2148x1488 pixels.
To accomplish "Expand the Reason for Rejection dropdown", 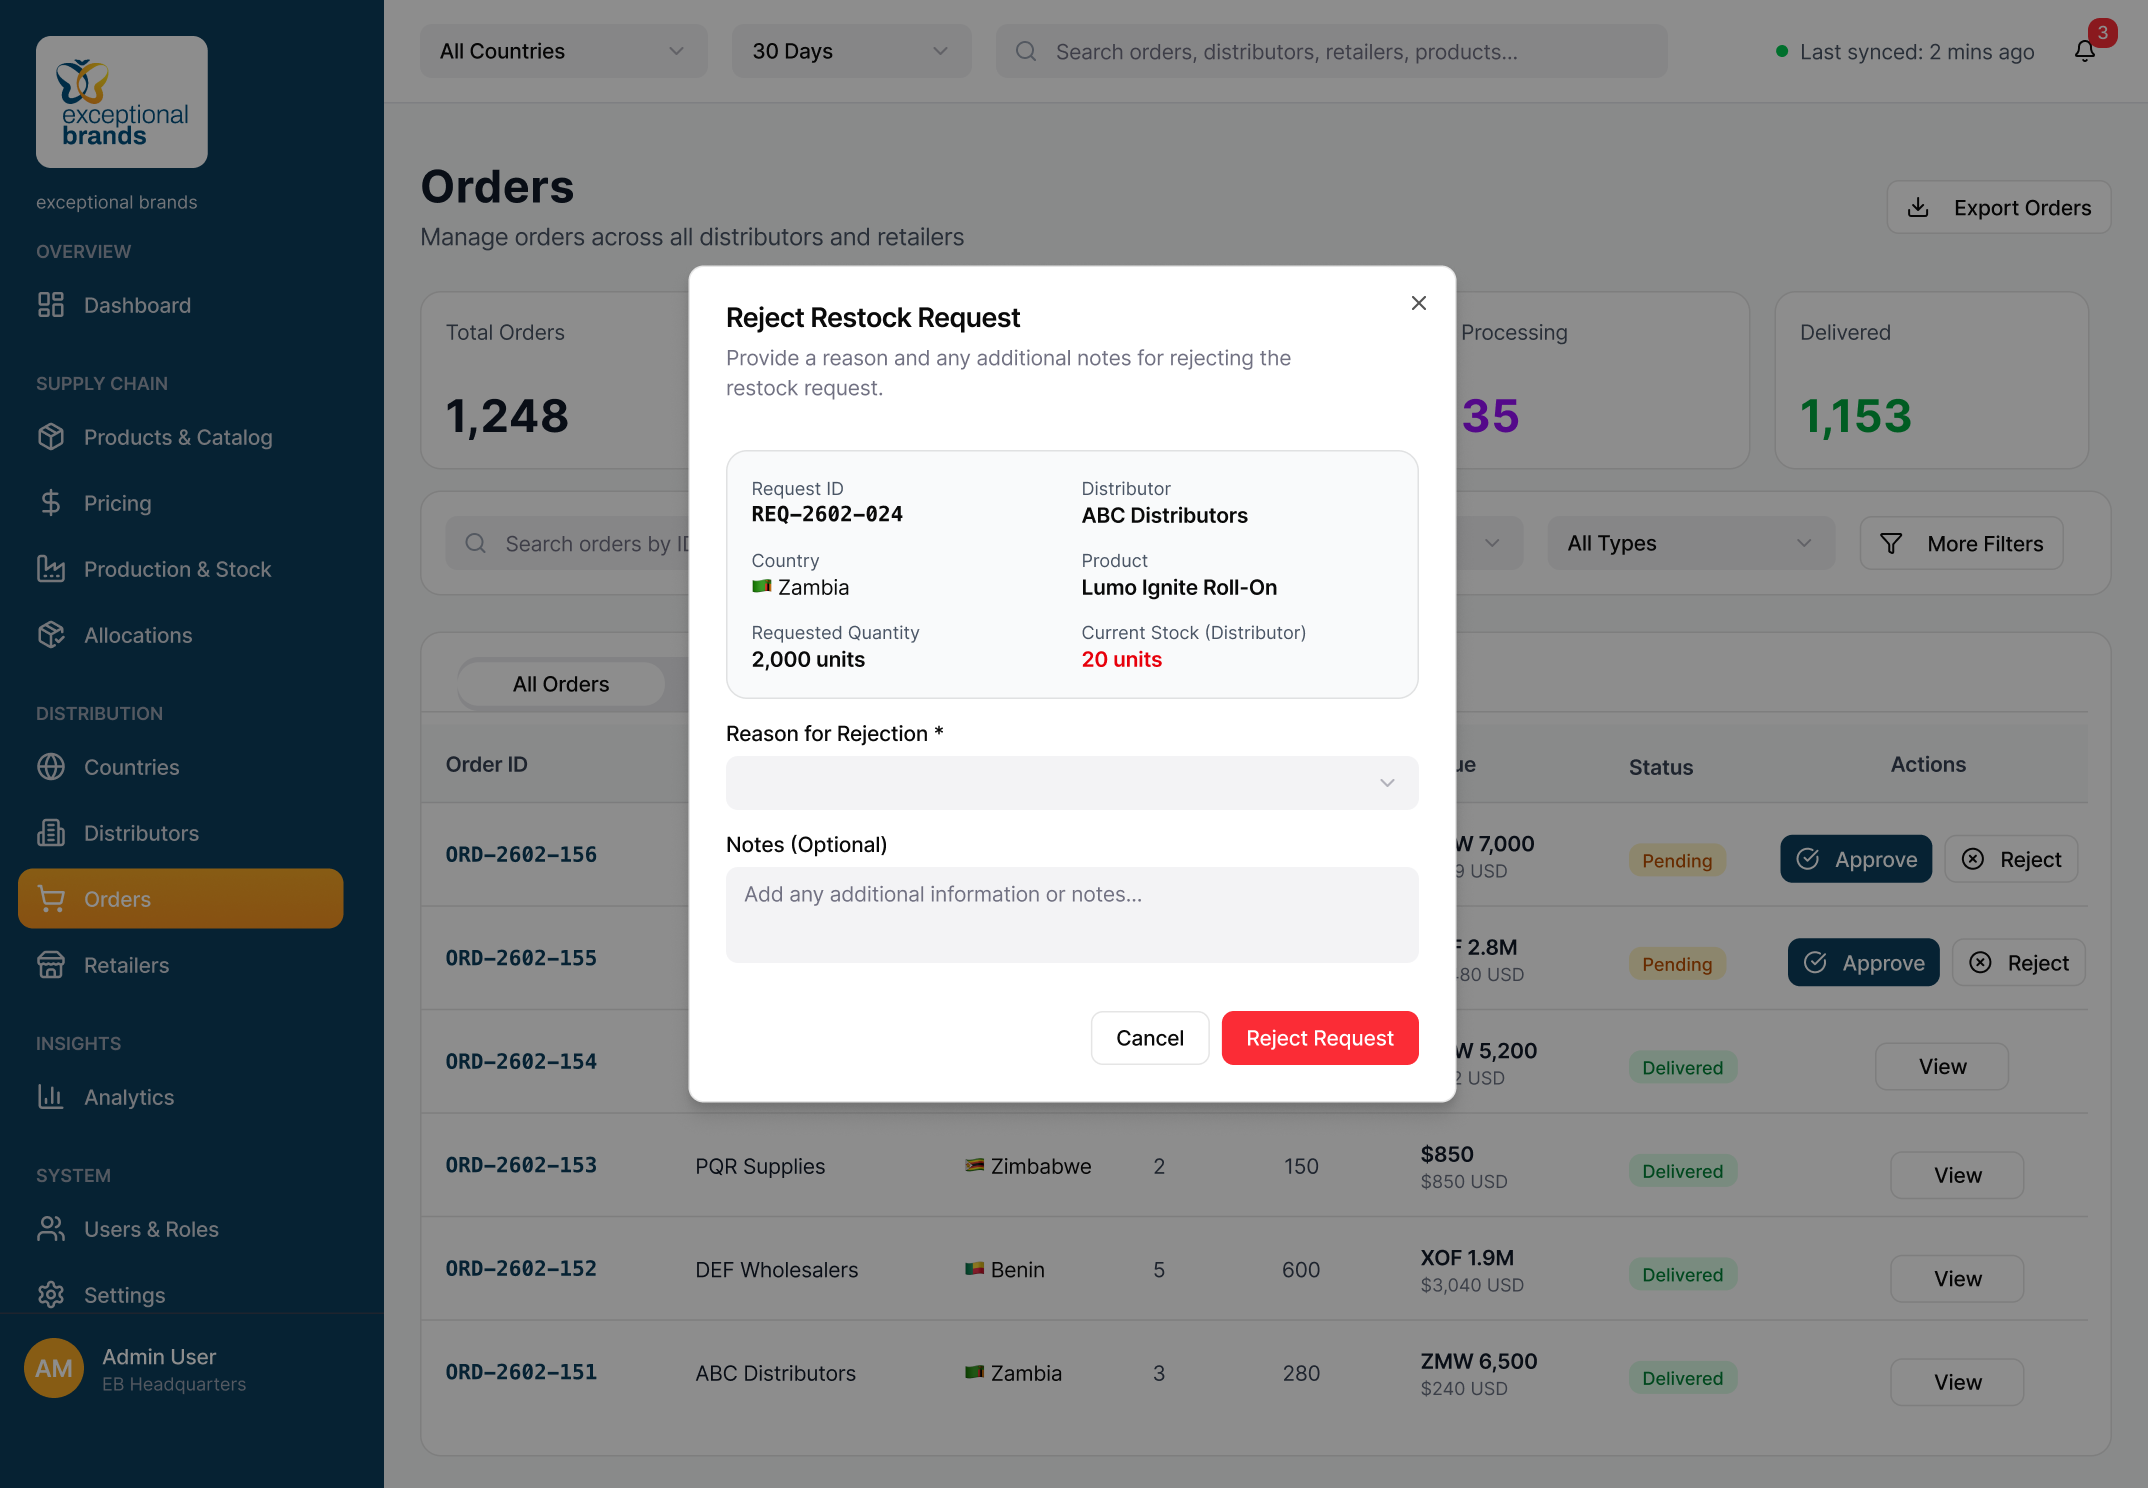I will click(1072, 783).
